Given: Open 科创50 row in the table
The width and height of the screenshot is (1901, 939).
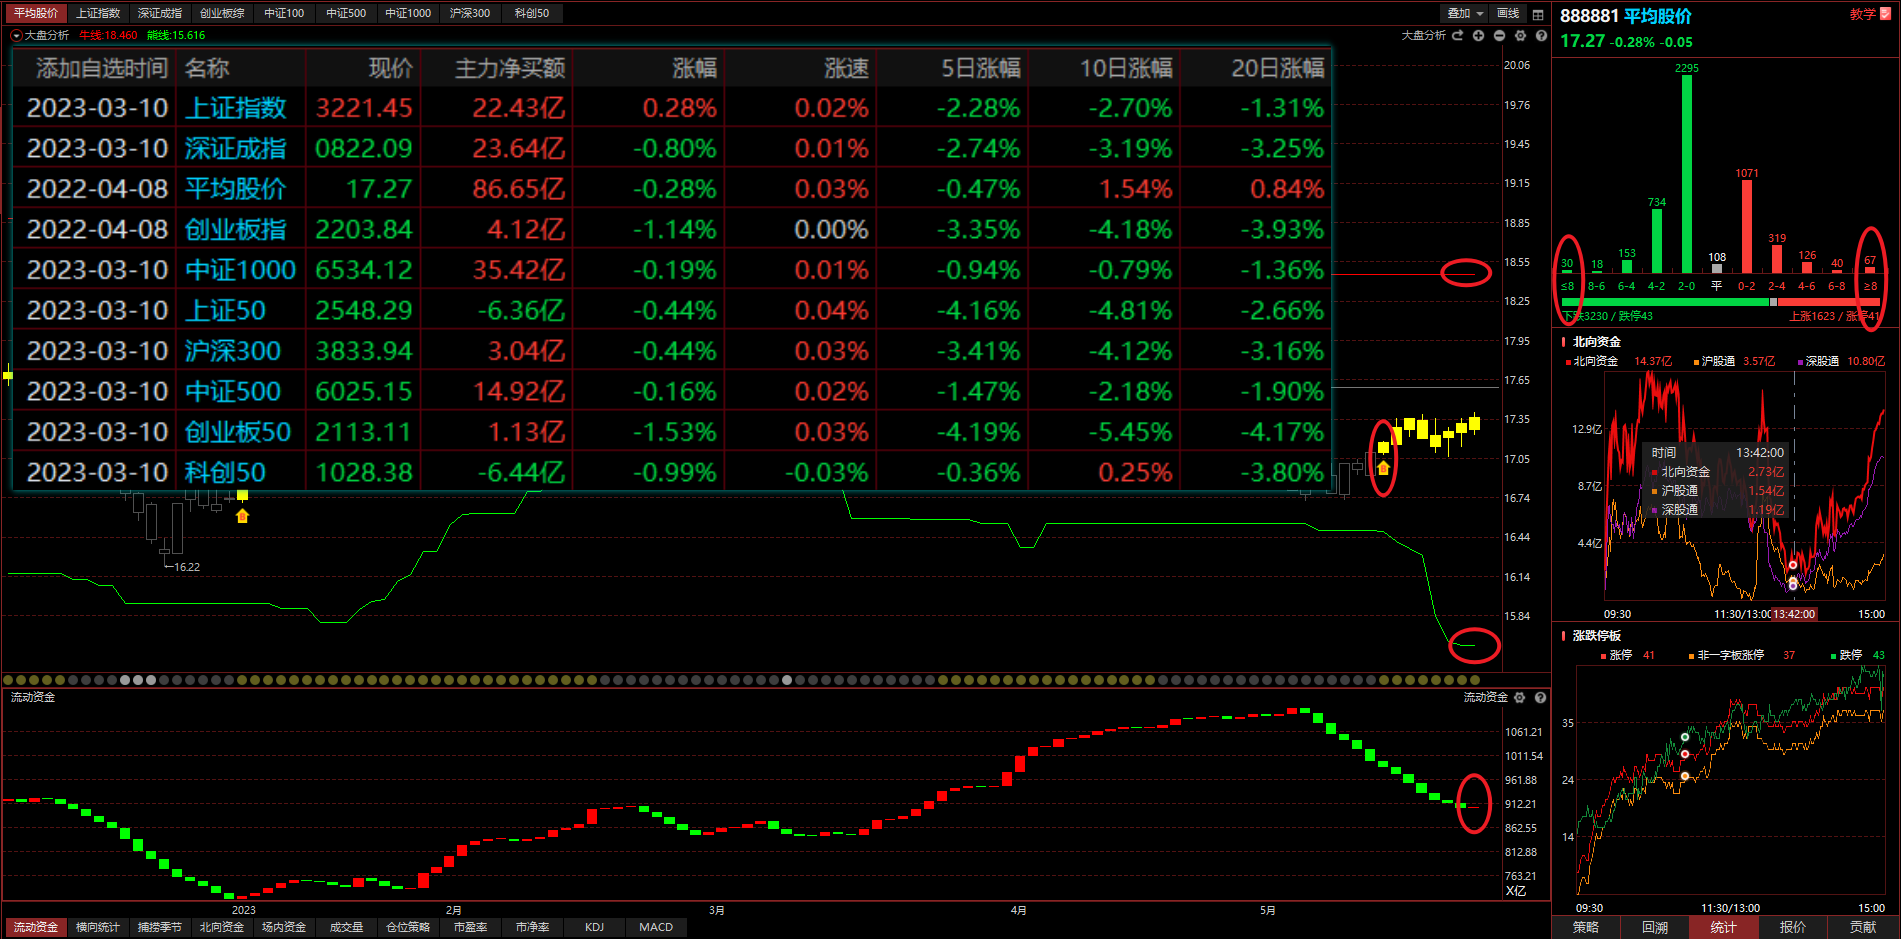Looking at the screenshot, I should (x=671, y=472).
